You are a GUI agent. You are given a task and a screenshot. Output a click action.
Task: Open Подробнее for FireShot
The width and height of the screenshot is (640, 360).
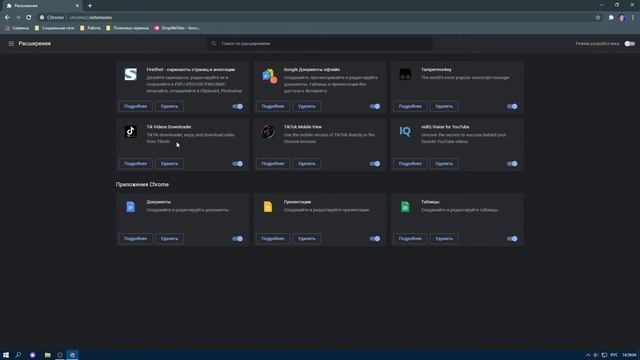point(136,107)
